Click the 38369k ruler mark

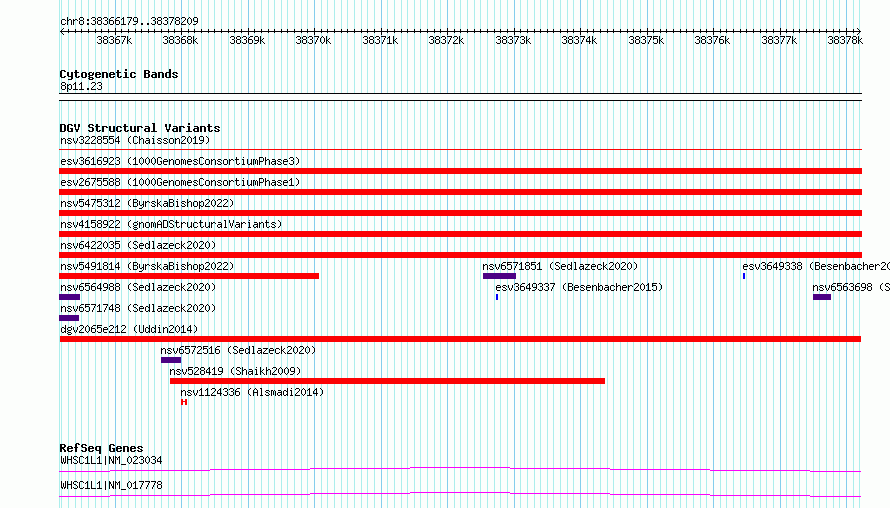pyautogui.click(x=247, y=40)
